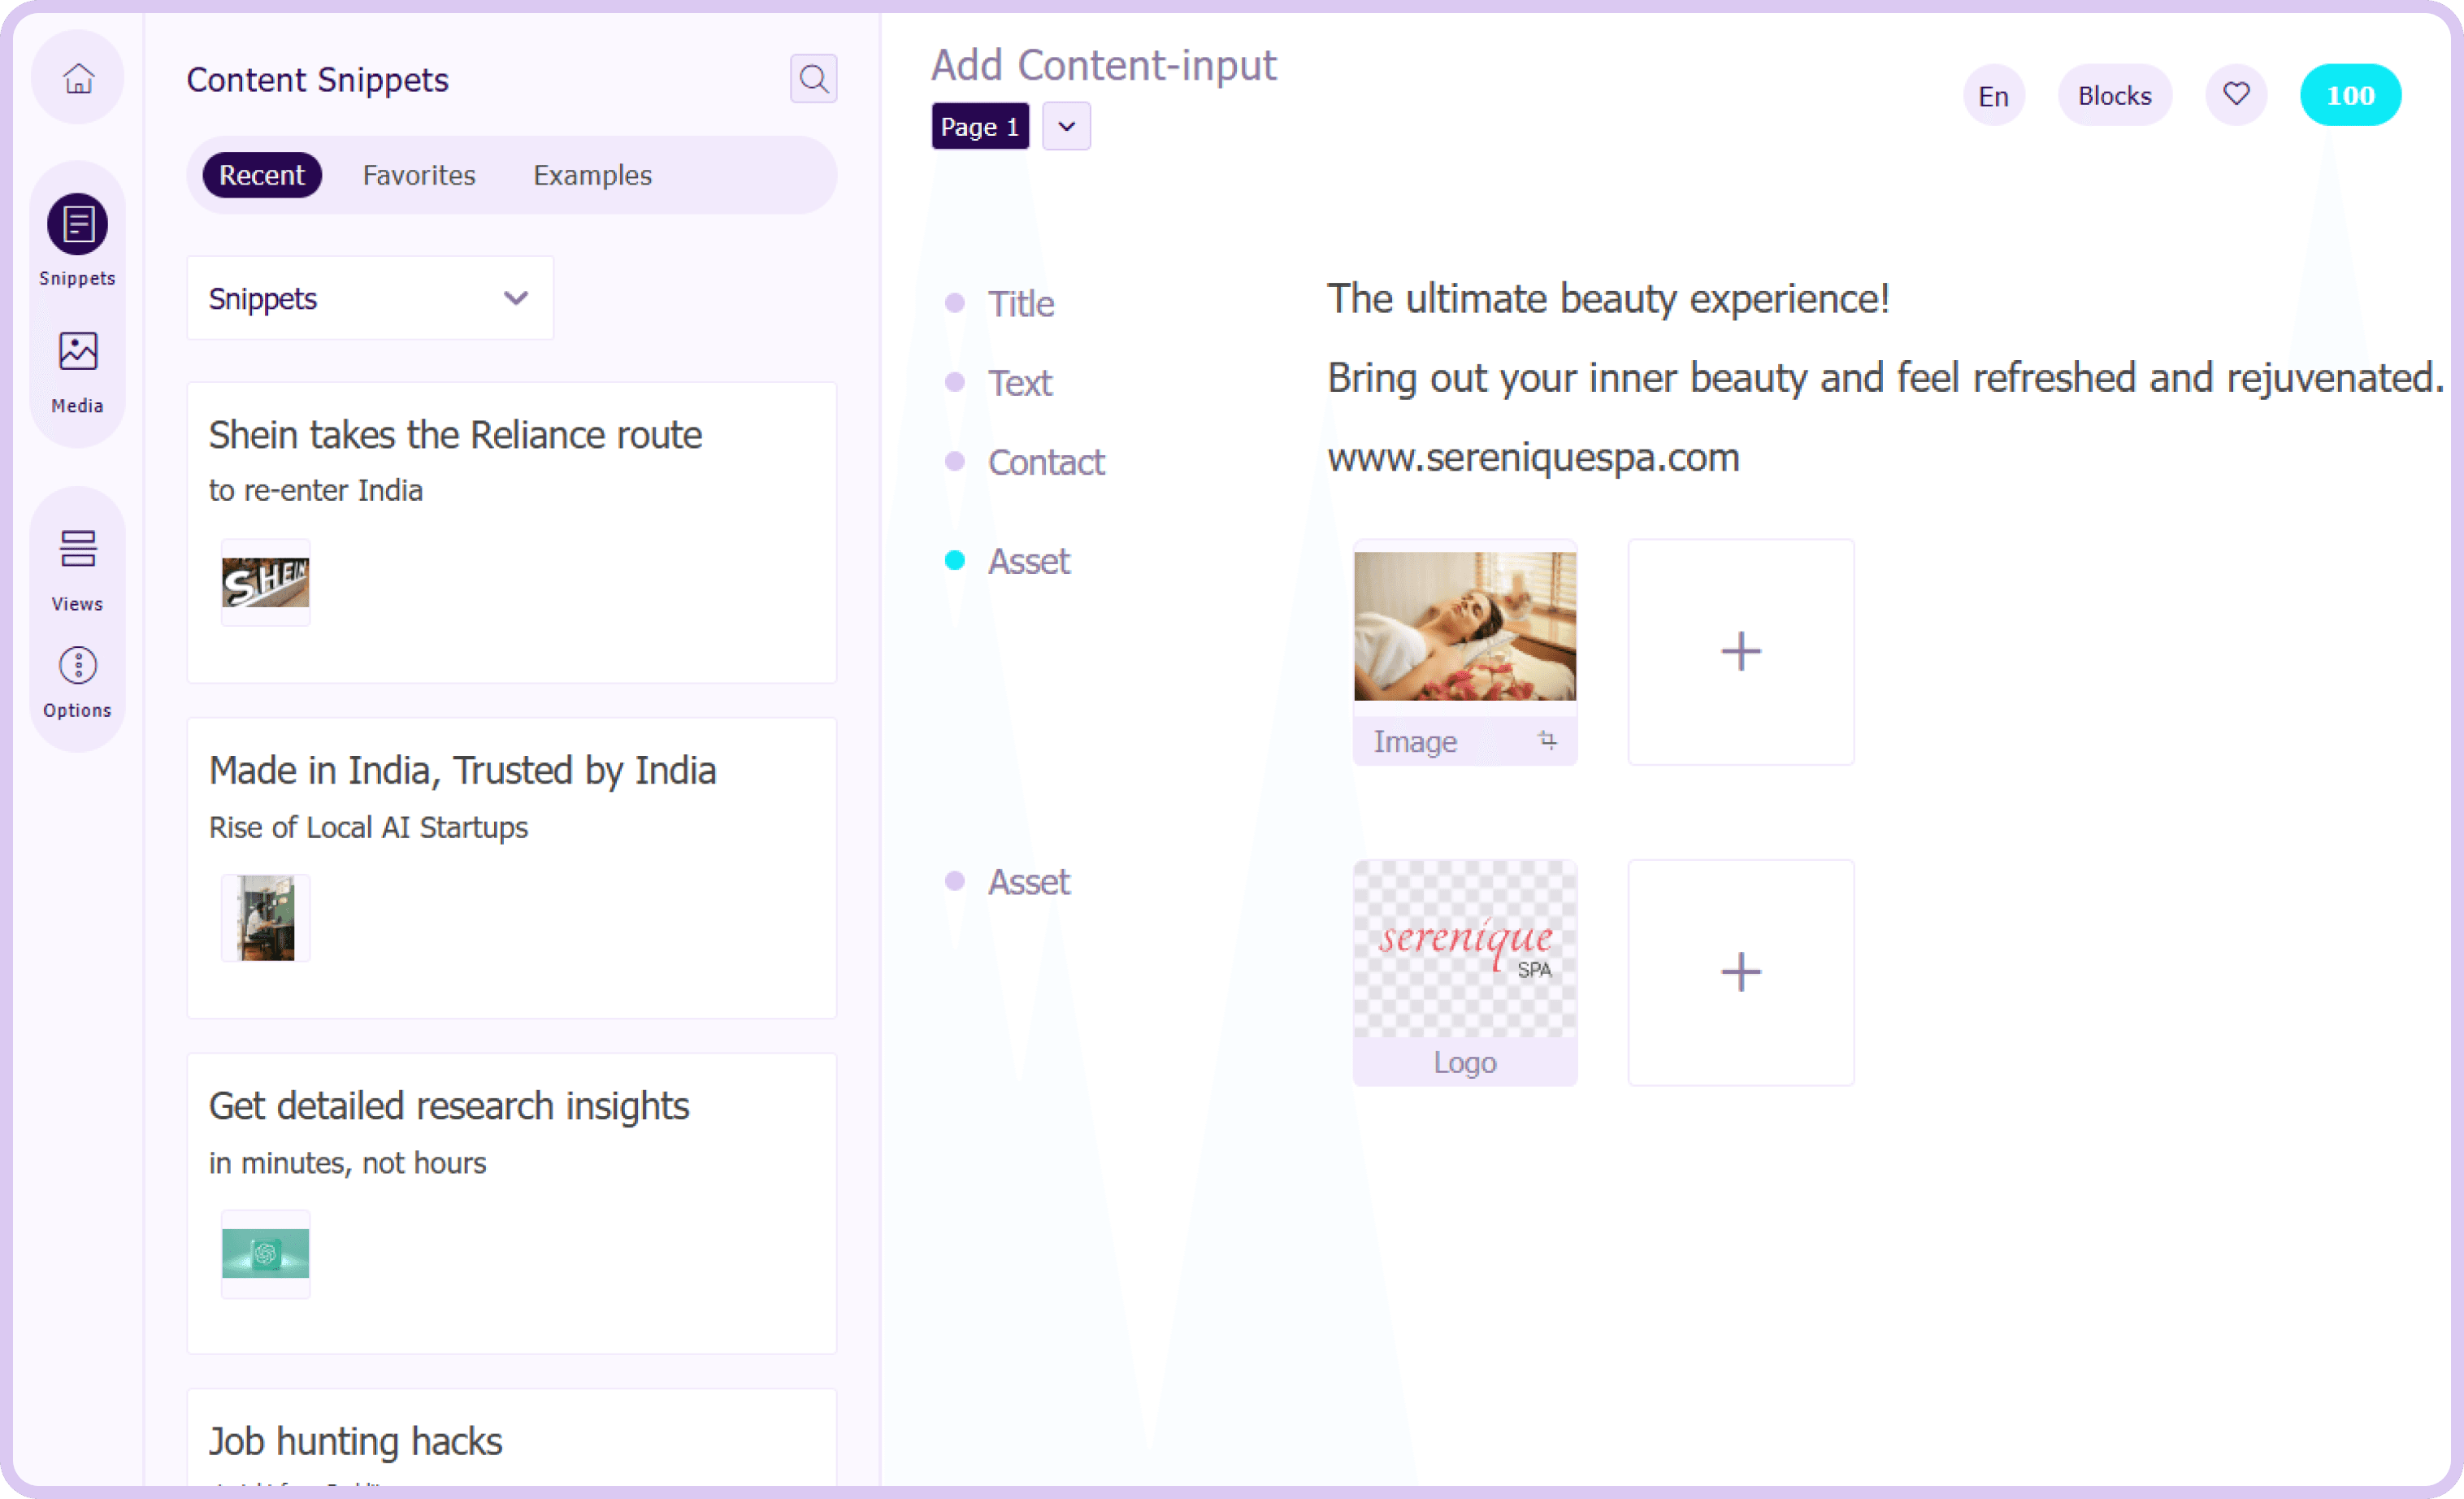The image size is (2464, 1499).
Task: Open the serenique SPA logo thumbnail
Action: [x=1465, y=948]
